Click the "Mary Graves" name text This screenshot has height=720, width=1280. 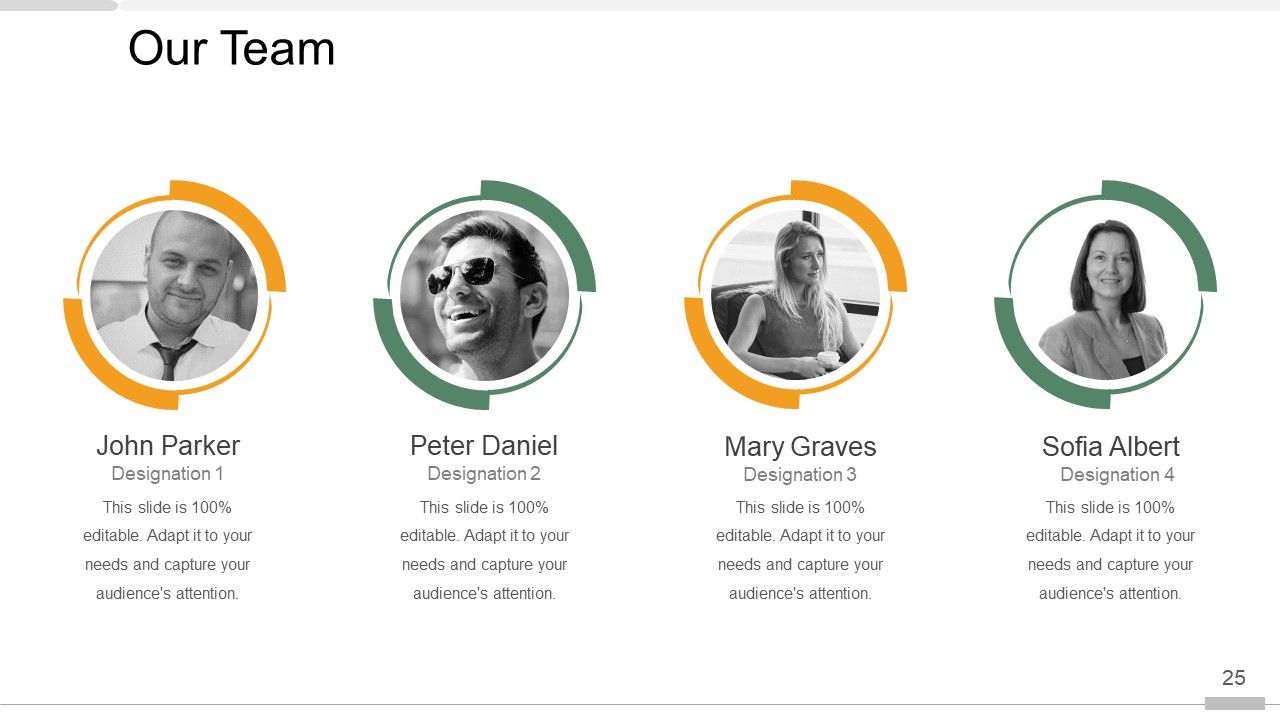coord(800,446)
